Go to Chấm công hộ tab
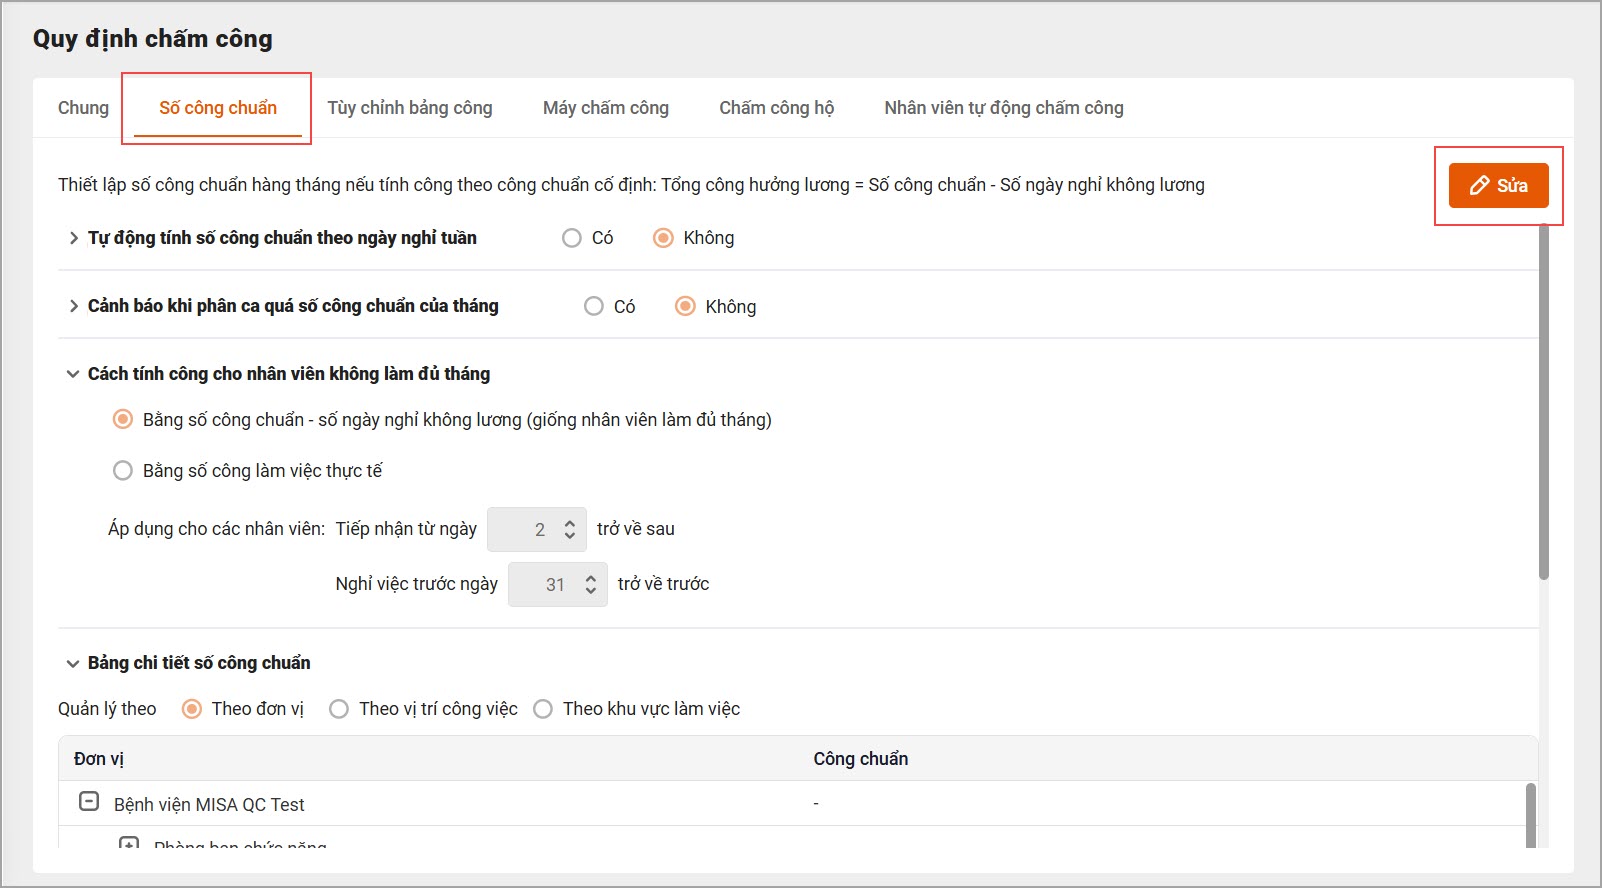1602x888 pixels. [776, 108]
